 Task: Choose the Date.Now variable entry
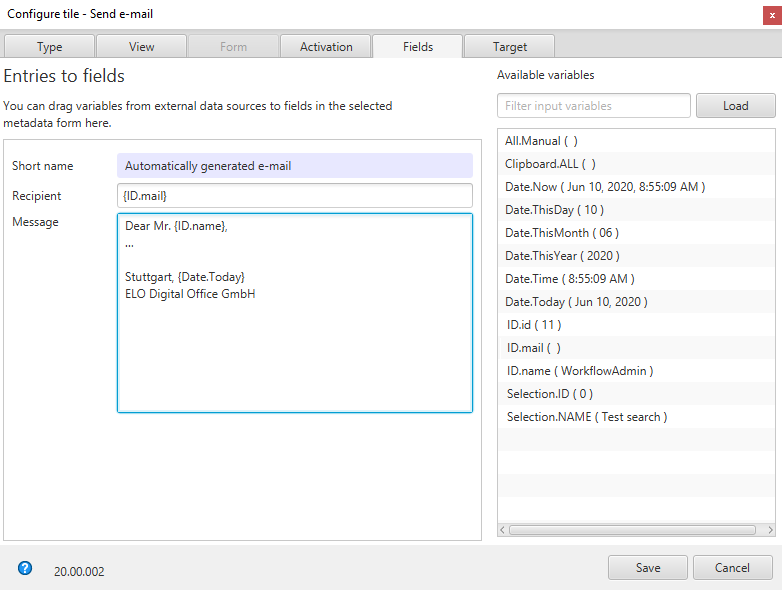[605, 187]
